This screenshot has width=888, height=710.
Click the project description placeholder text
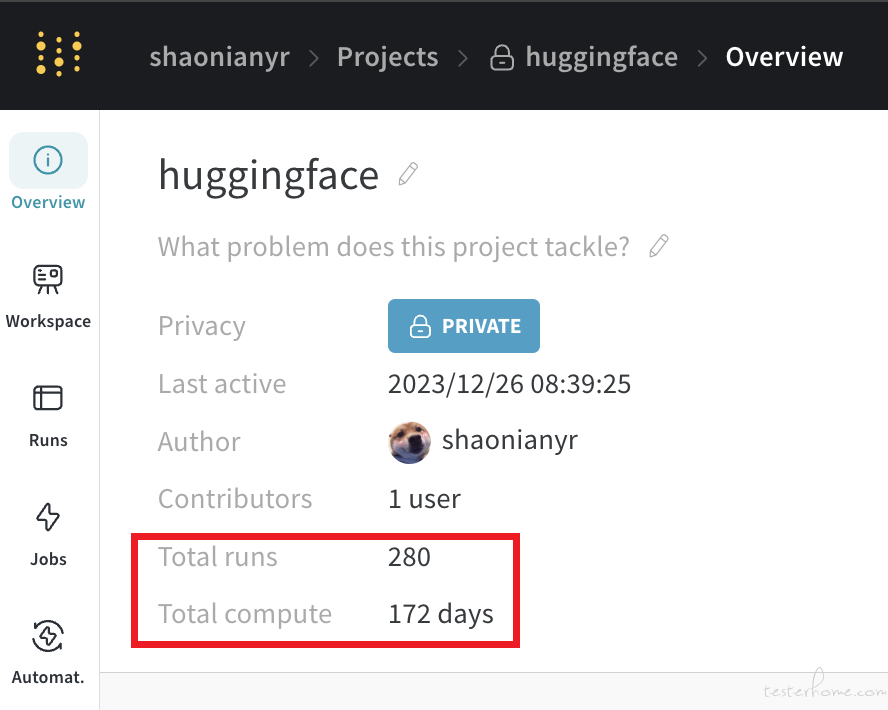point(394,247)
